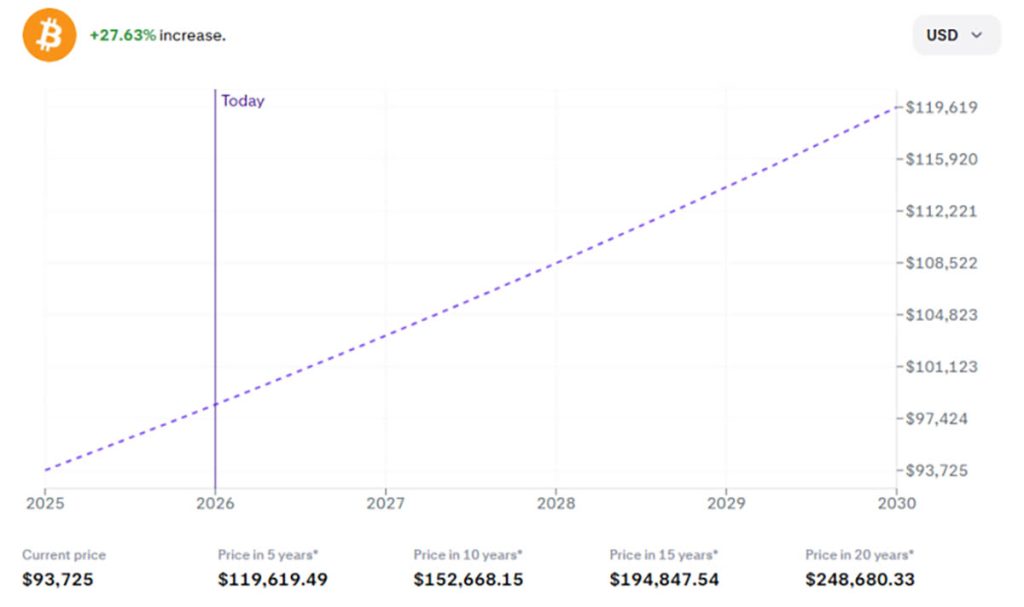Screen dimensions: 1024x607
Task: Select the 2026 x-axis label
Action: tap(215, 503)
